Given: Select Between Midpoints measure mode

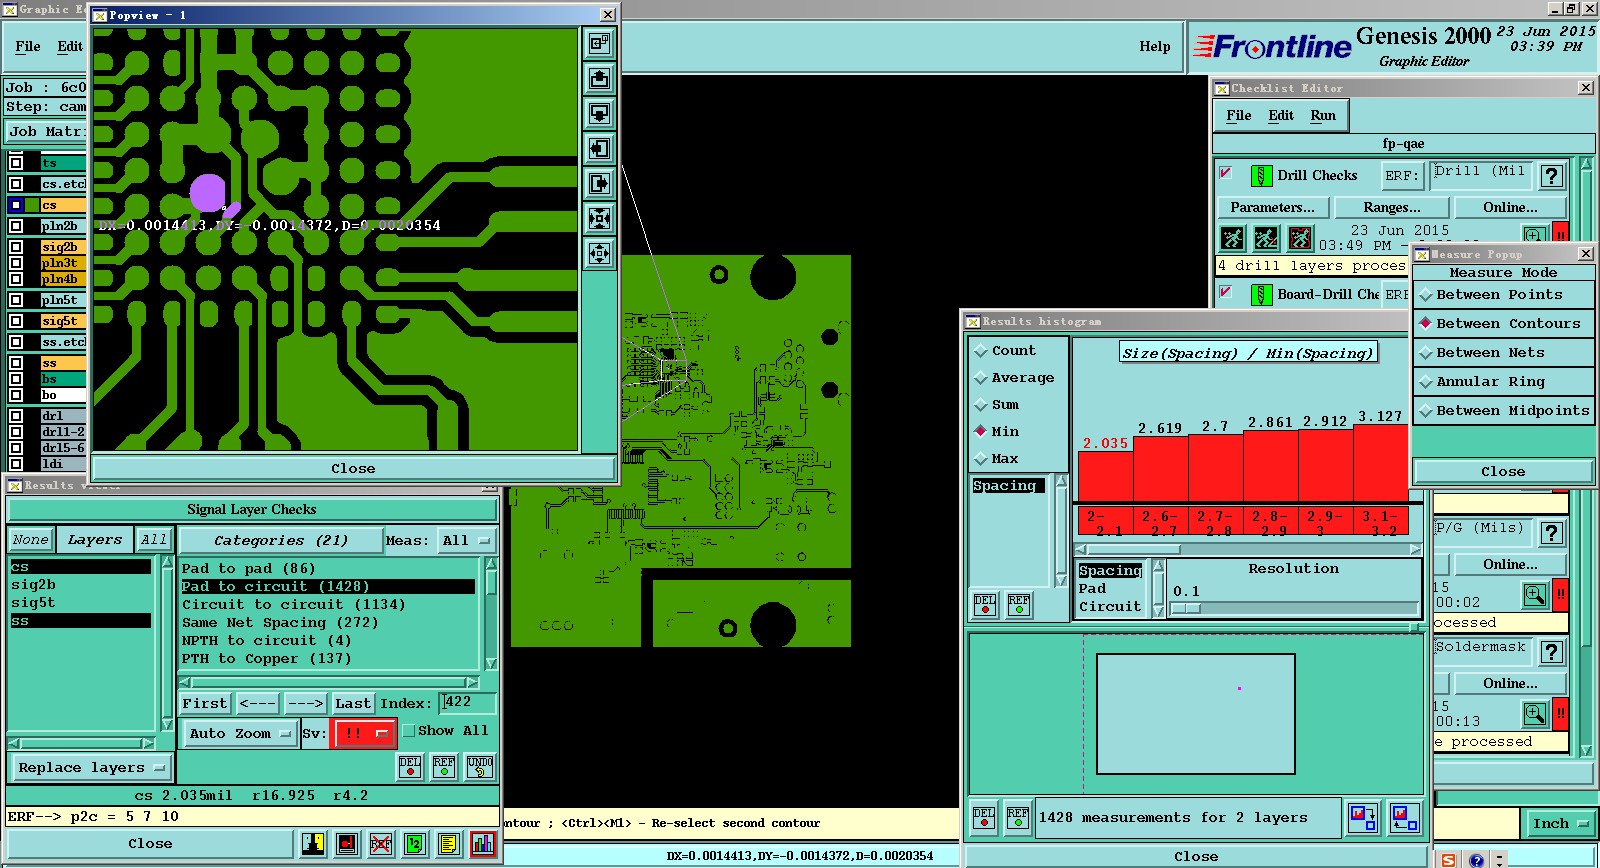Looking at the screenshot, I should click(x=1503, y=411).
